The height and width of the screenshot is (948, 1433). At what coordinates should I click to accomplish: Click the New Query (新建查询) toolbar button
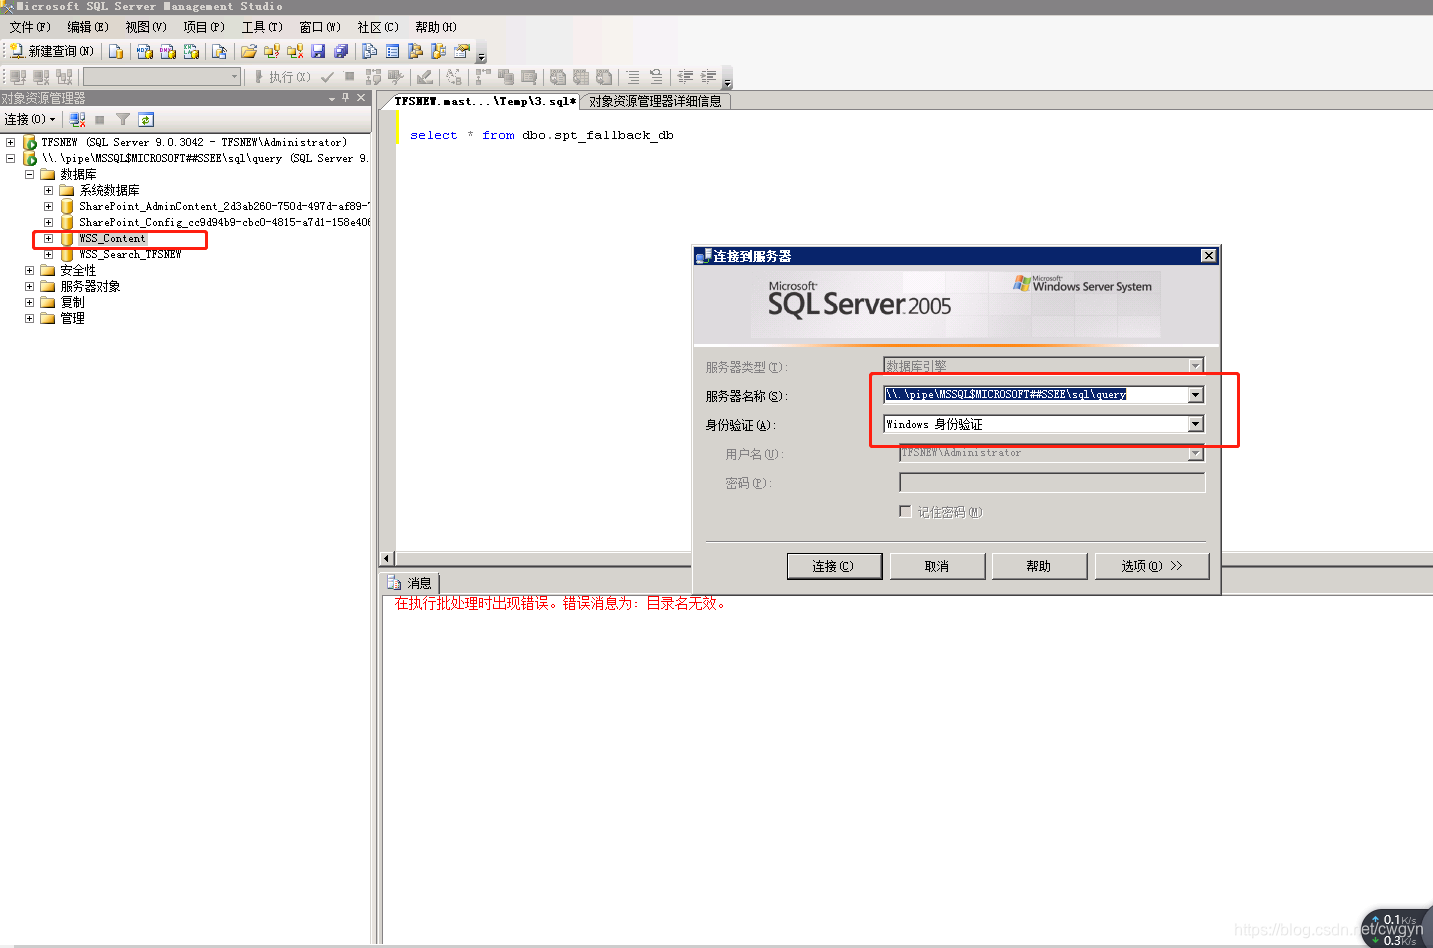(x=52, y=51)
